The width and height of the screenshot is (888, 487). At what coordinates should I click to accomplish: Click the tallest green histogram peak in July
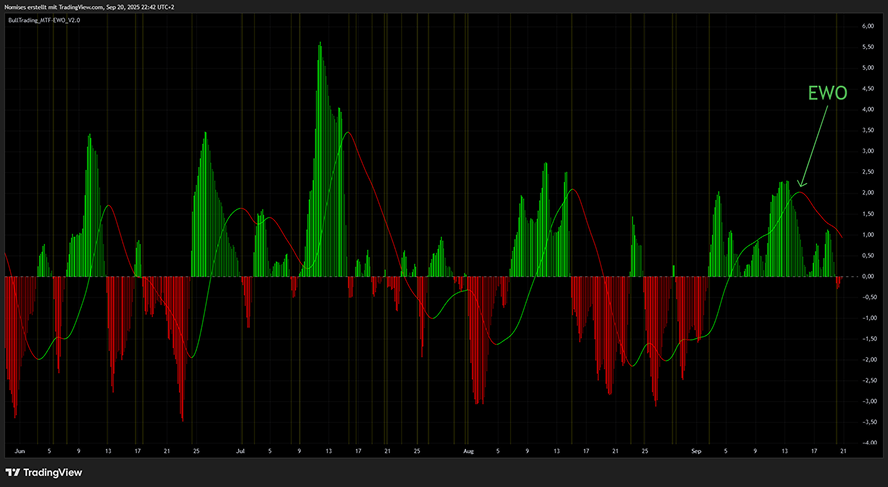(x=319, y=45)
